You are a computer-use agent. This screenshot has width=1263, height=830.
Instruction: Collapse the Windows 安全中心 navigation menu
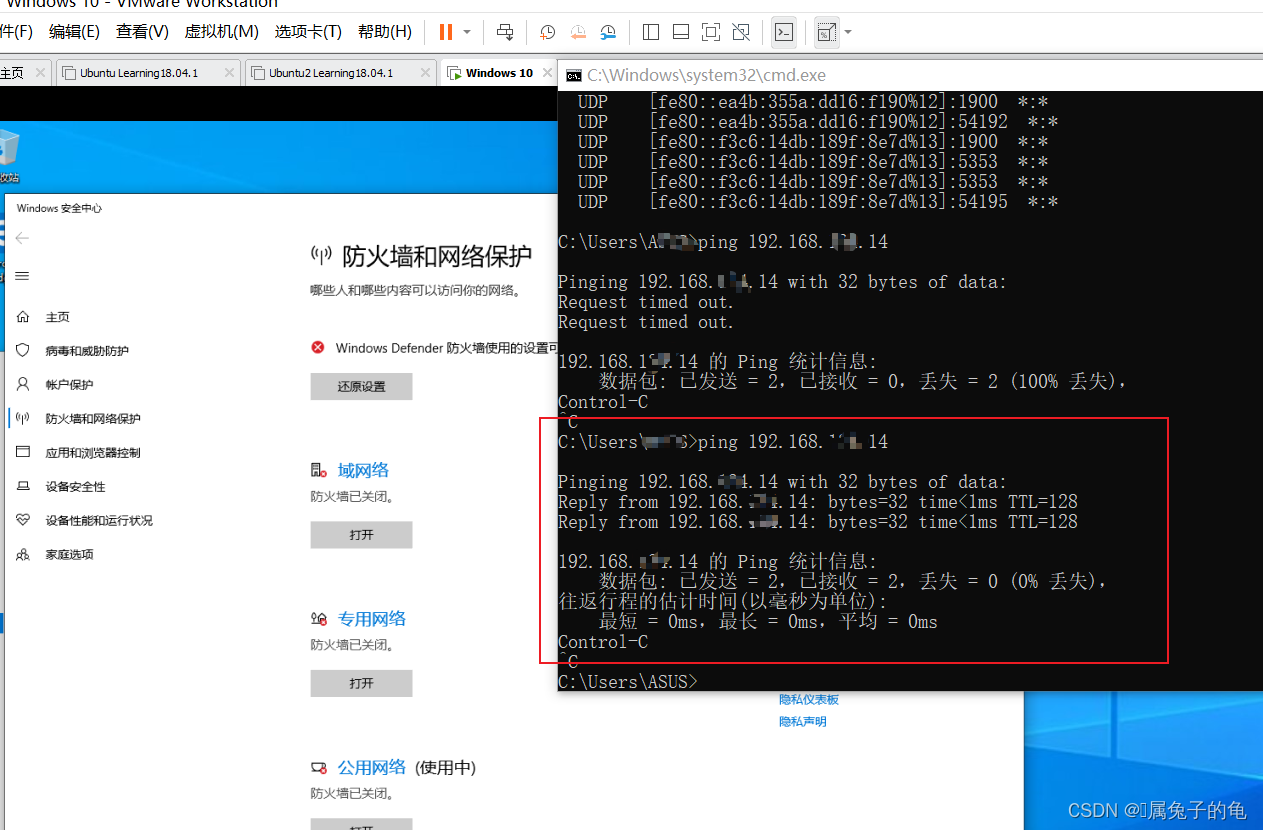coord(21,276)
